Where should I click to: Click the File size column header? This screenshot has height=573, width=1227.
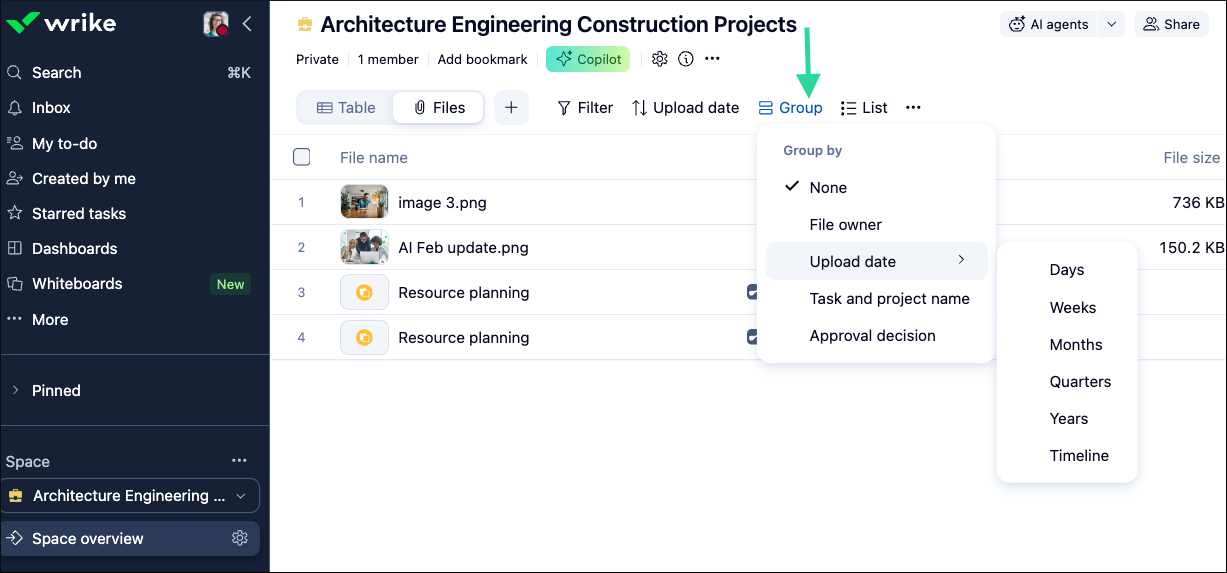click(1191, 157)
